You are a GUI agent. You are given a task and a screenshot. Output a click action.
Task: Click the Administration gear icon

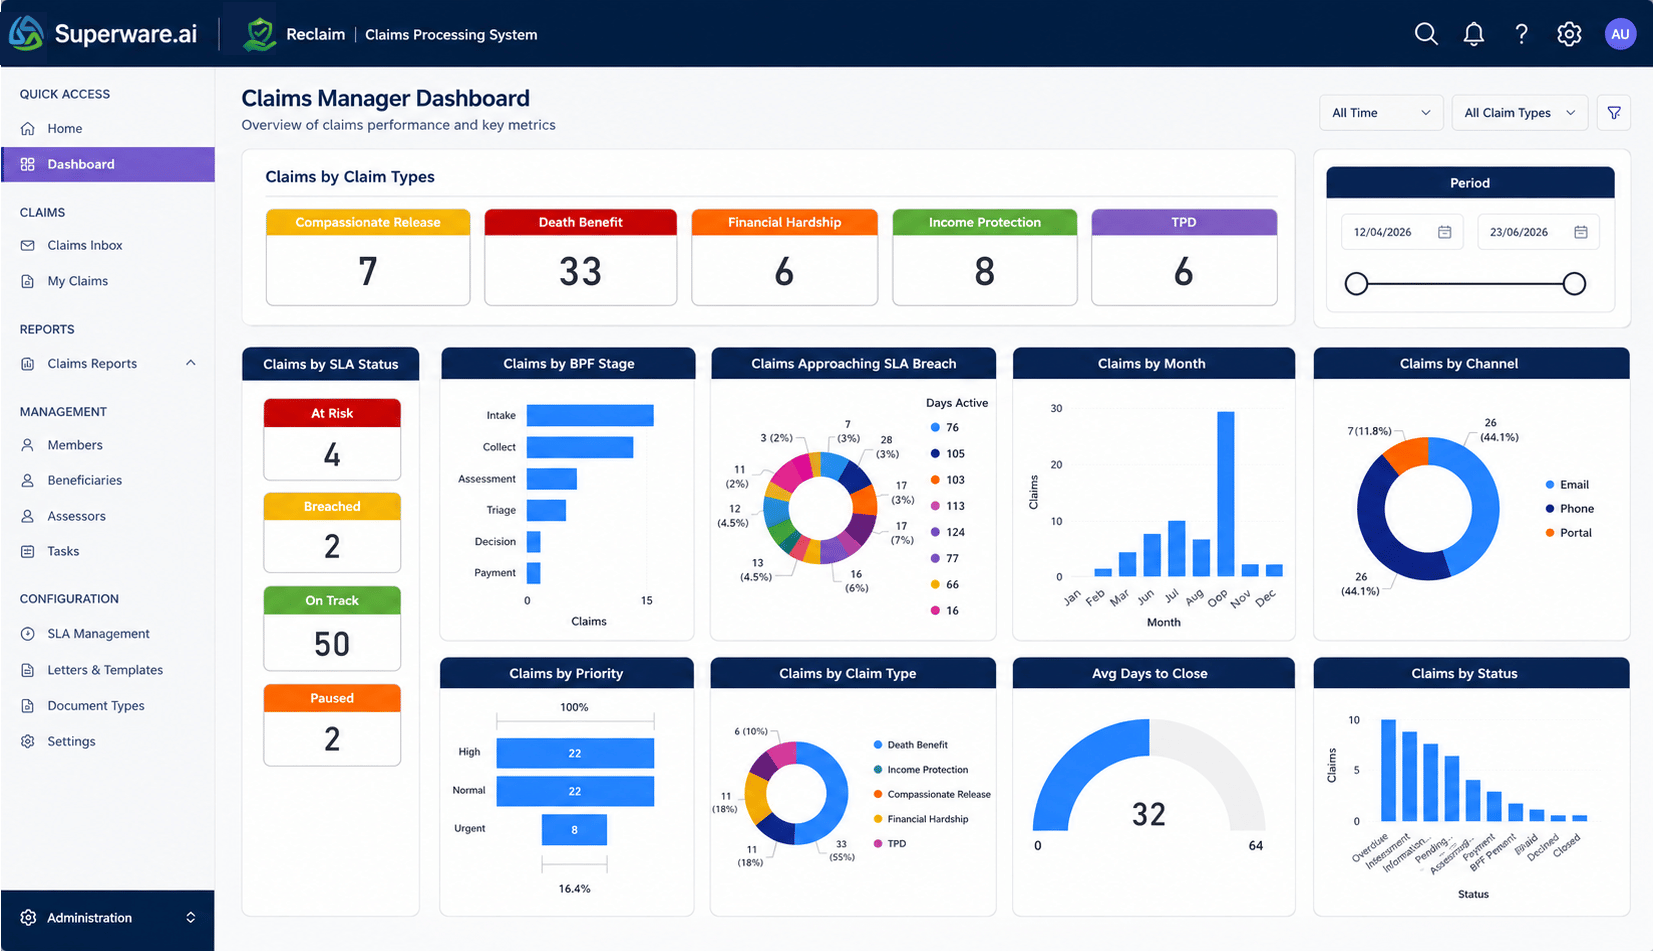(28, 918)
